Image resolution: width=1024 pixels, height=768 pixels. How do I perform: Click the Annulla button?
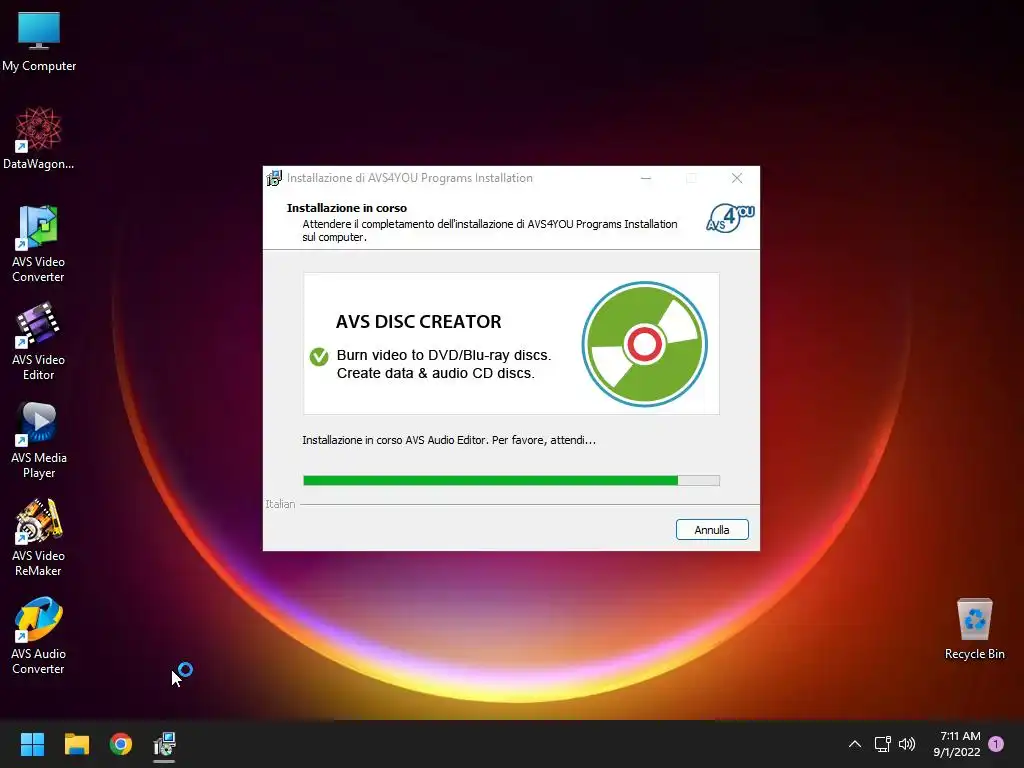(712, 530)
